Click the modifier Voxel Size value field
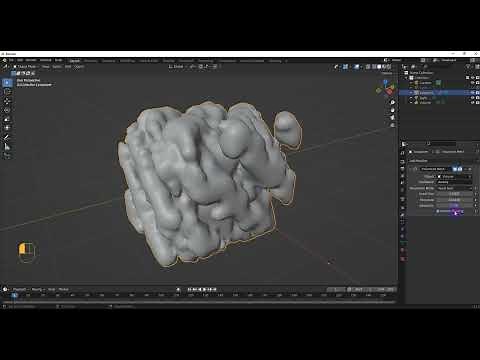The width and height of the screenshot is (480, 360). click(x=454, y=194)
